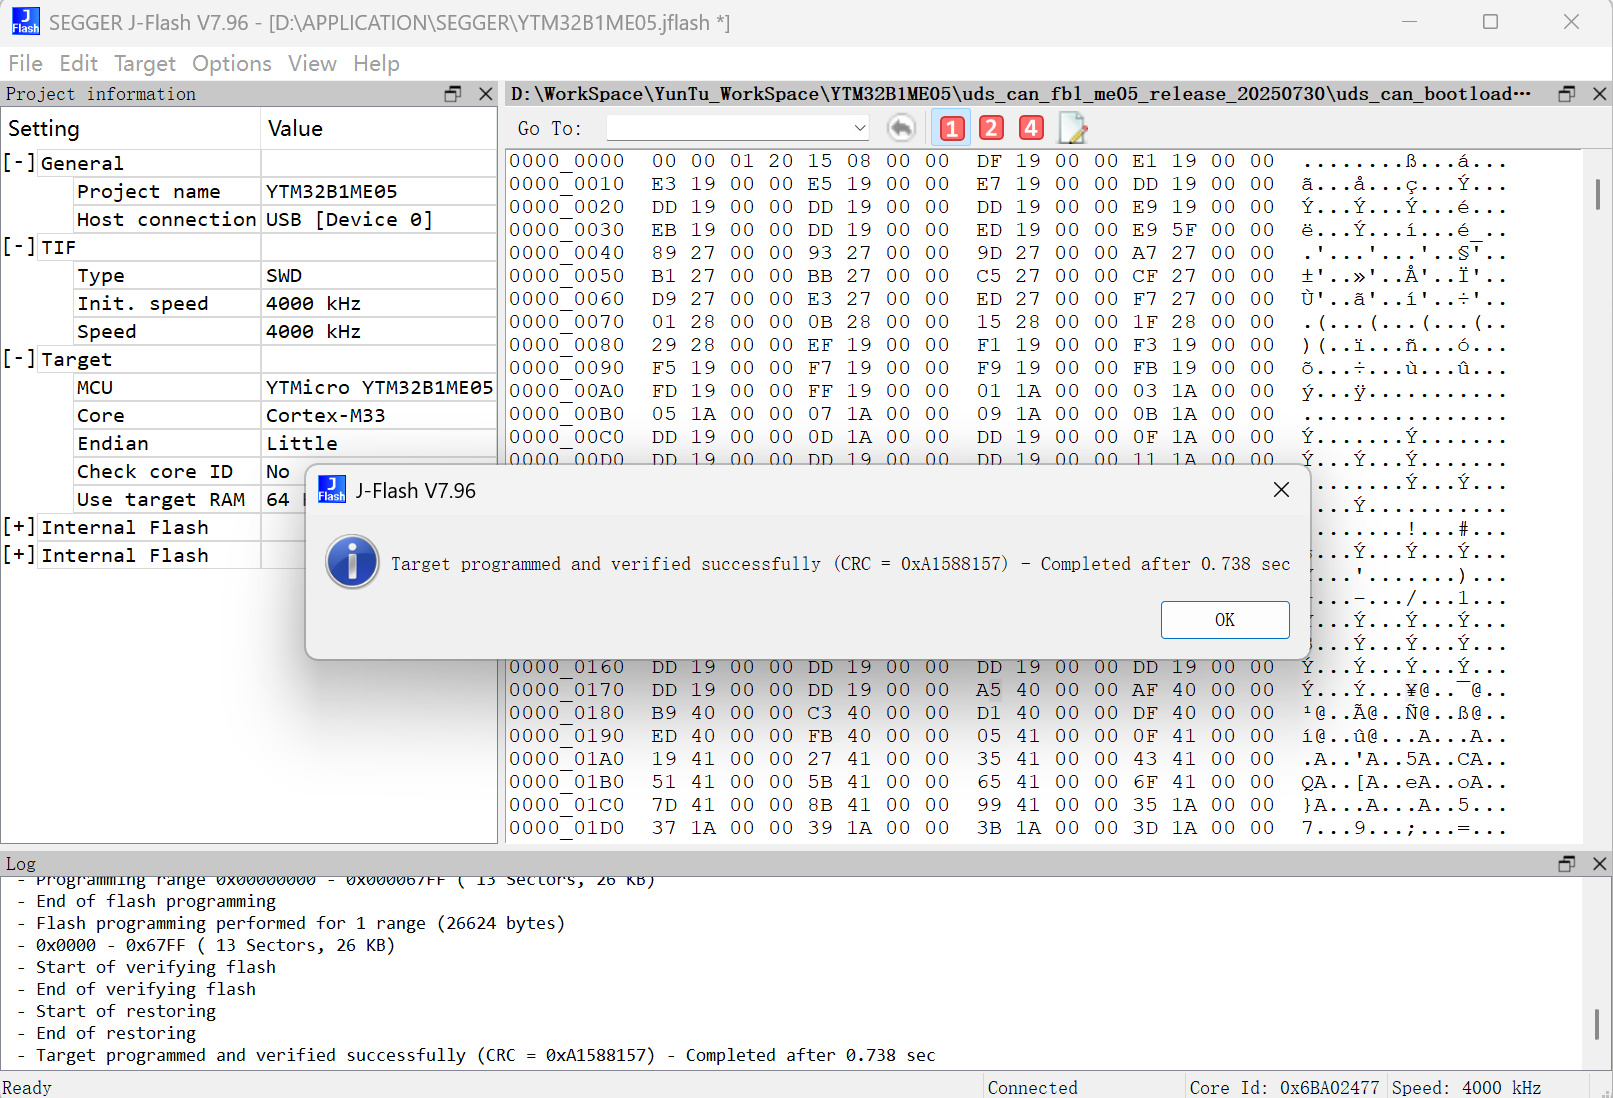Screen dimensions: 1613x1098
Task: Open the Target menu
Action: point(145,64)
